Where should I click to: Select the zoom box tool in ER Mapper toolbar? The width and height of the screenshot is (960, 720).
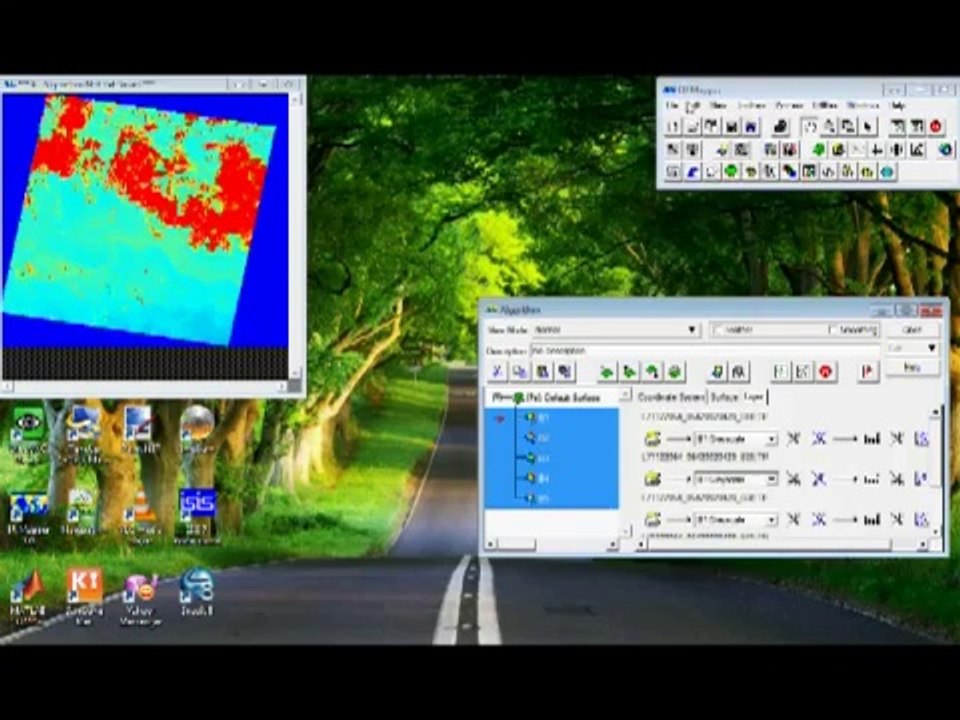[848, 127]
